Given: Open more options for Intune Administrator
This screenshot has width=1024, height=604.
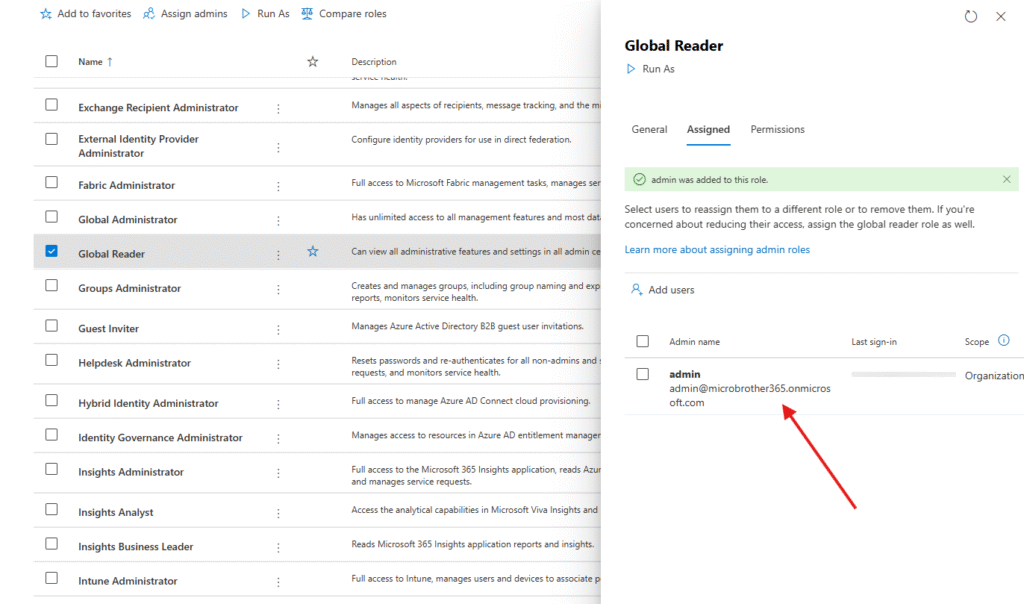Looking at the screenshot, I should [x=278, y=581].
